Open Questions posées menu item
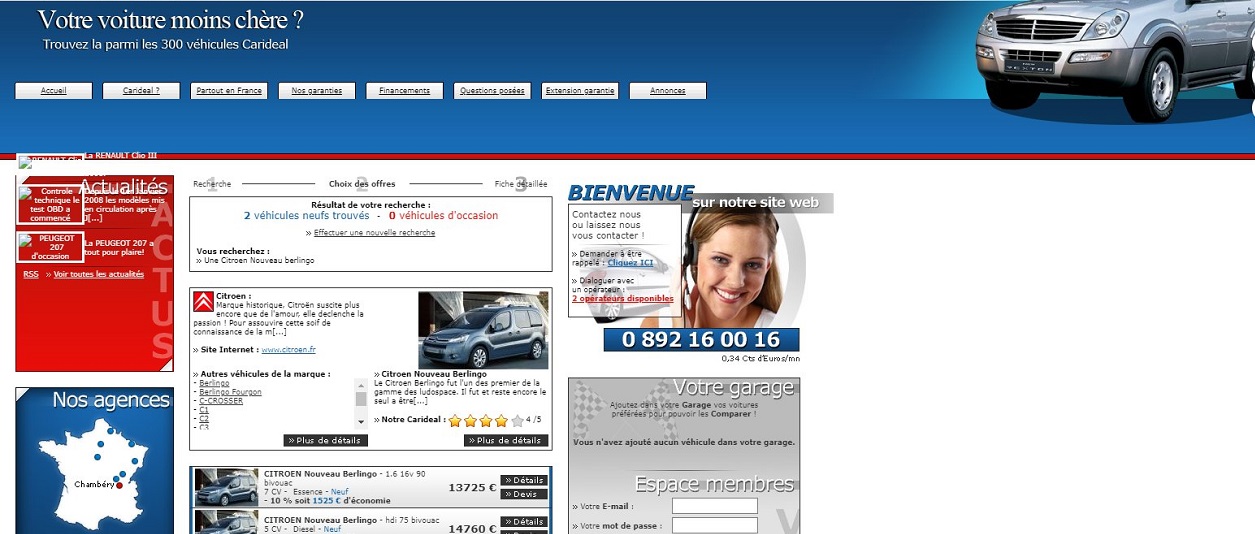The width and height of the screenshot is (1255, 534). [x=492, y=91]
